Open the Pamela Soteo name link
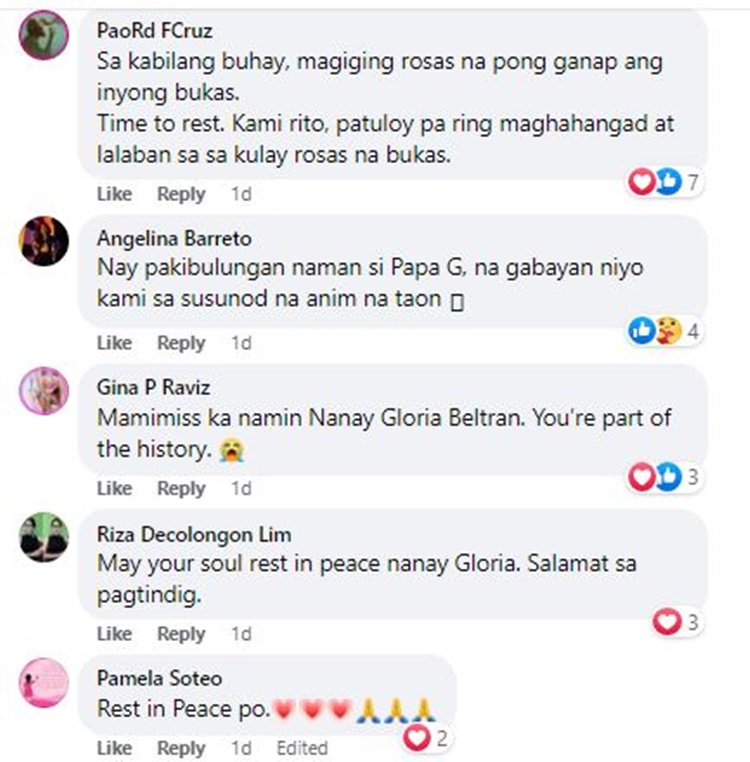The height and width of the screenshot is (762, 750). 159,678
